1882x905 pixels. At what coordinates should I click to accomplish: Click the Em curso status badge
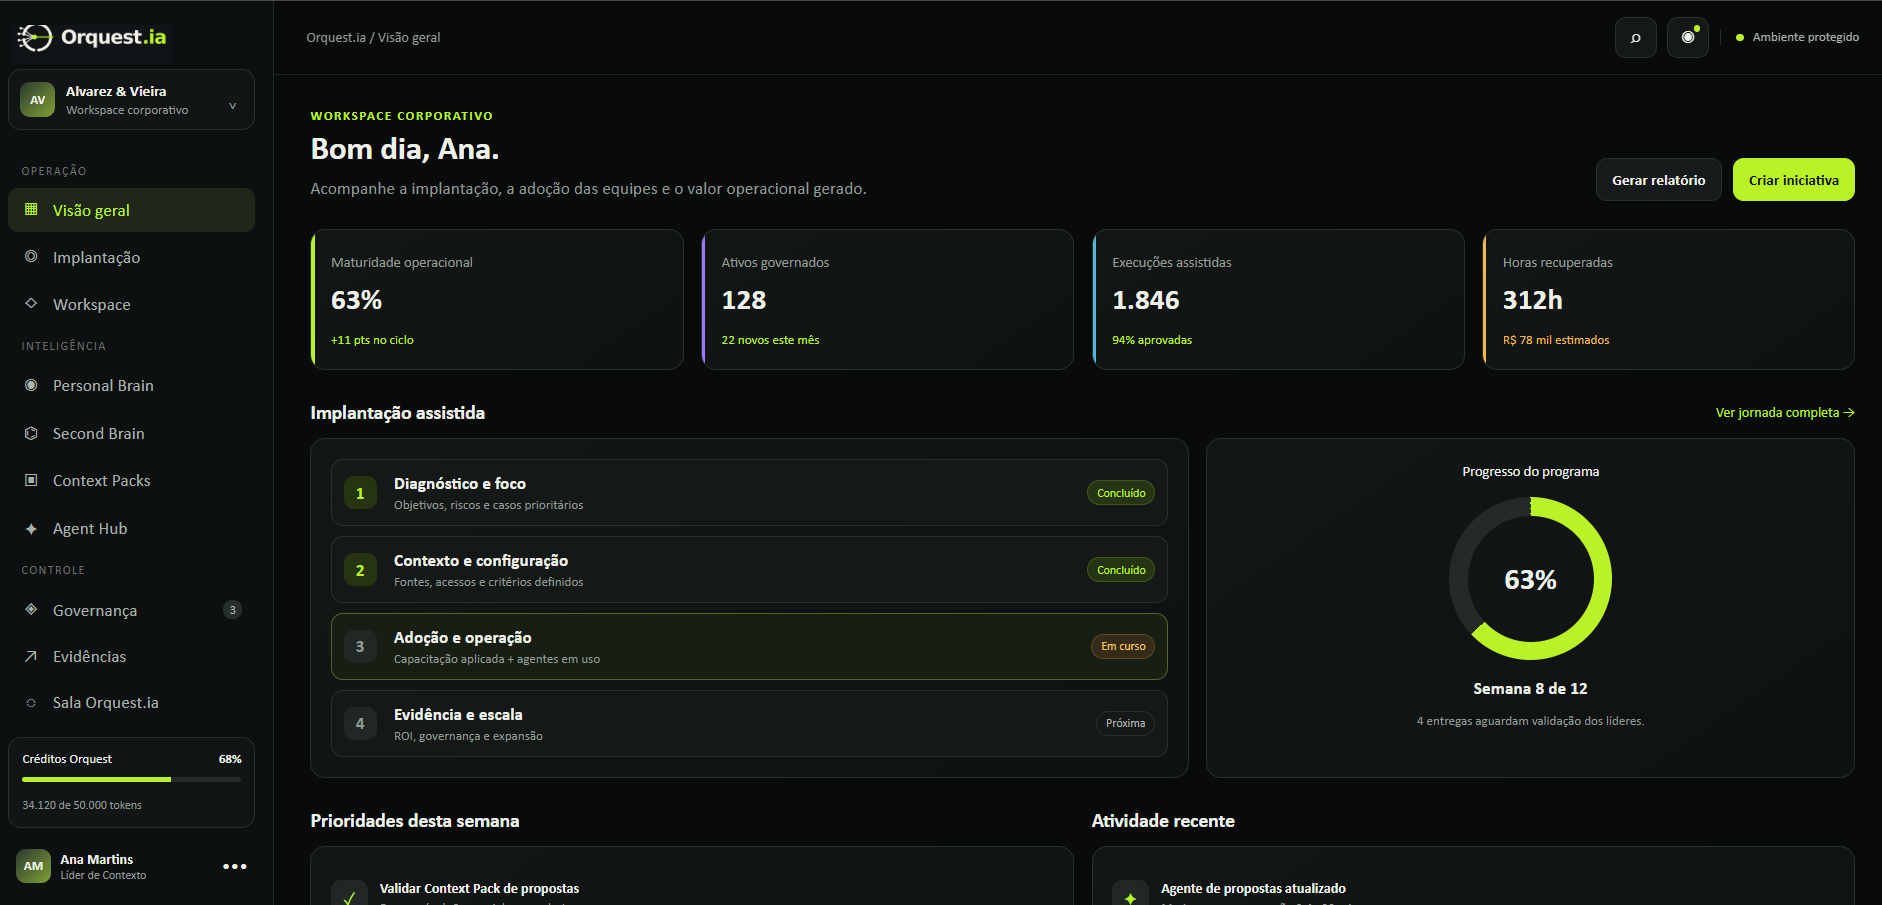coord(1123,646)
